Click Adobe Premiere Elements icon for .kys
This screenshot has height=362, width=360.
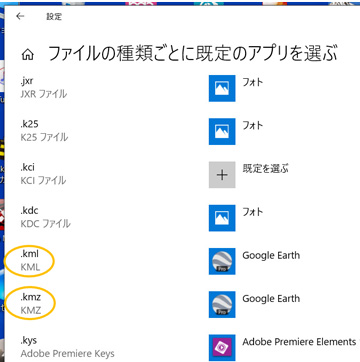click(222, 348)
